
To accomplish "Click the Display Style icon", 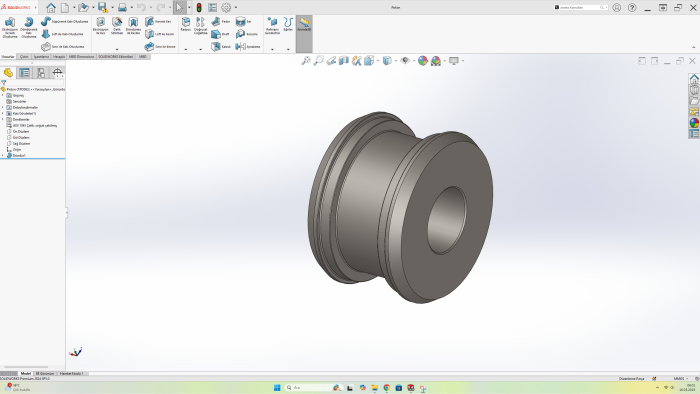I will tap(387, 61).
